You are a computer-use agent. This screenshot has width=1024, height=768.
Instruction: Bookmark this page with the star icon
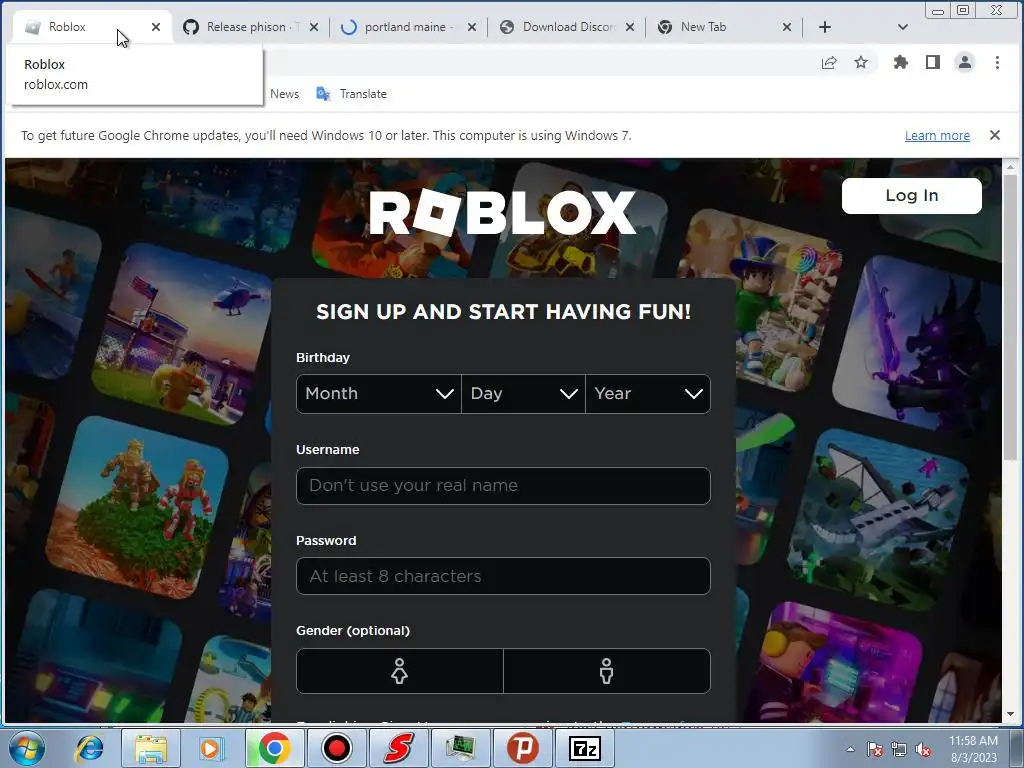[861, 62]
